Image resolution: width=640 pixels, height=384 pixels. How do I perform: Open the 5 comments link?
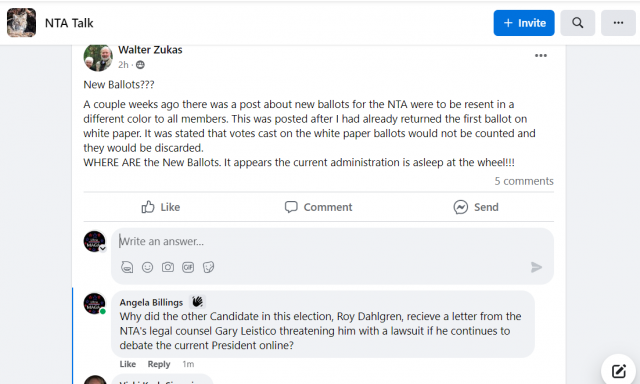tap(524, 181)
